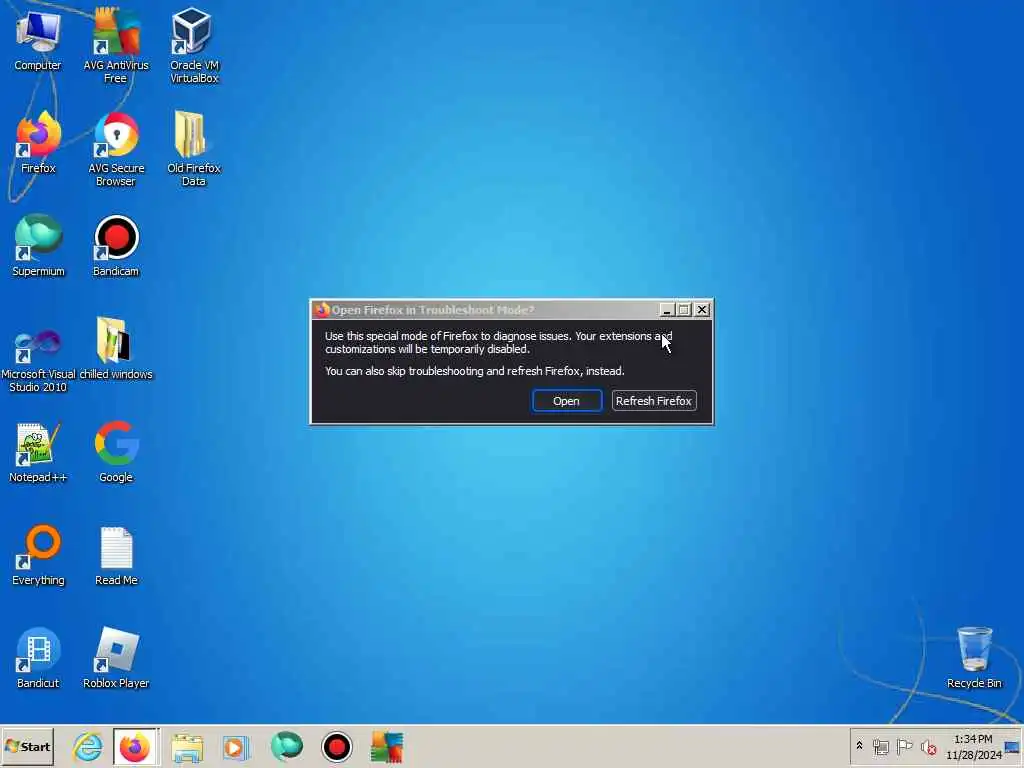Select Oracle VM VirtualBox desktop shortcut
This screenshot has width=1024, height=768.
coord(194,44)
